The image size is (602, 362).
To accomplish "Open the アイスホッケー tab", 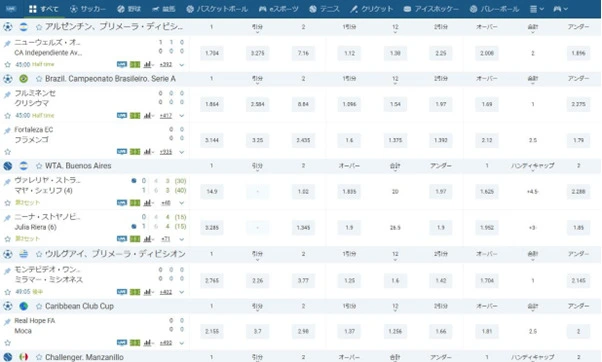I will pos(431,9).
